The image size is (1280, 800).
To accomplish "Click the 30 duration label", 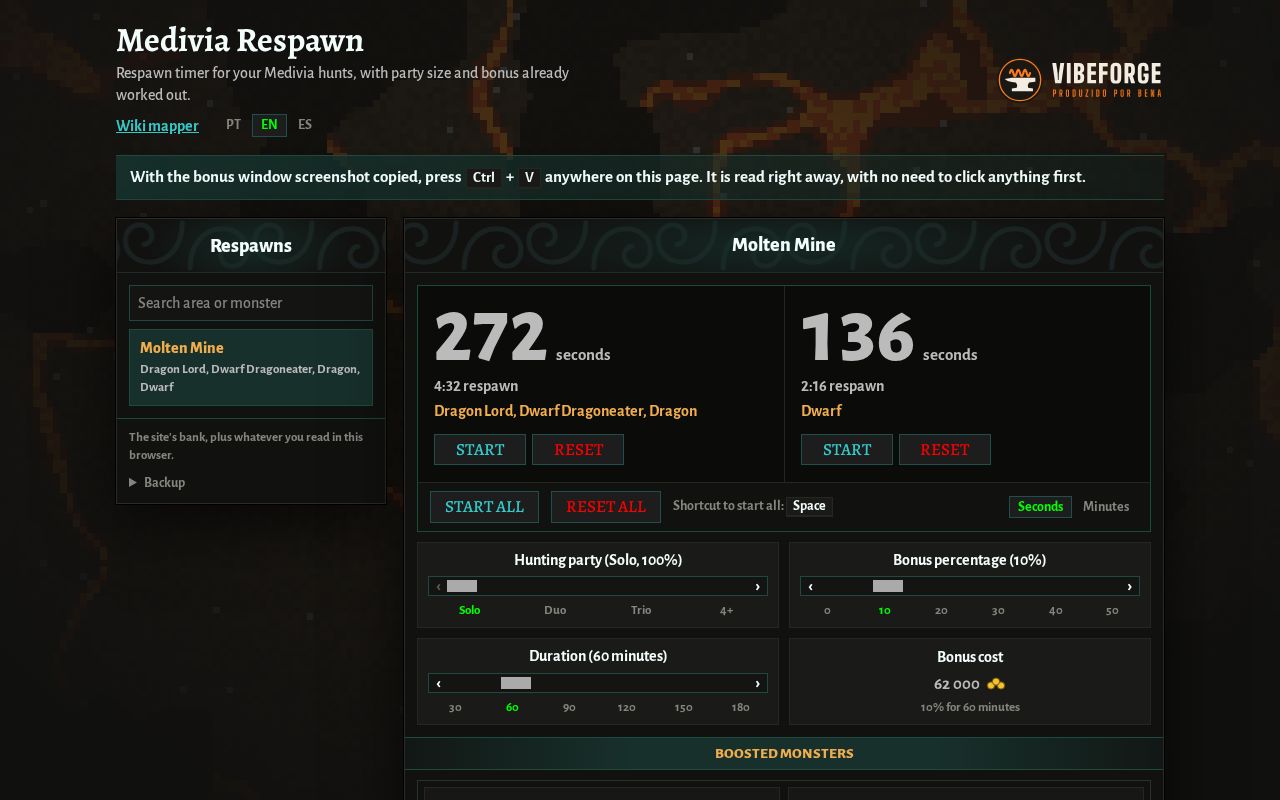I will click(x=455, y=707).
